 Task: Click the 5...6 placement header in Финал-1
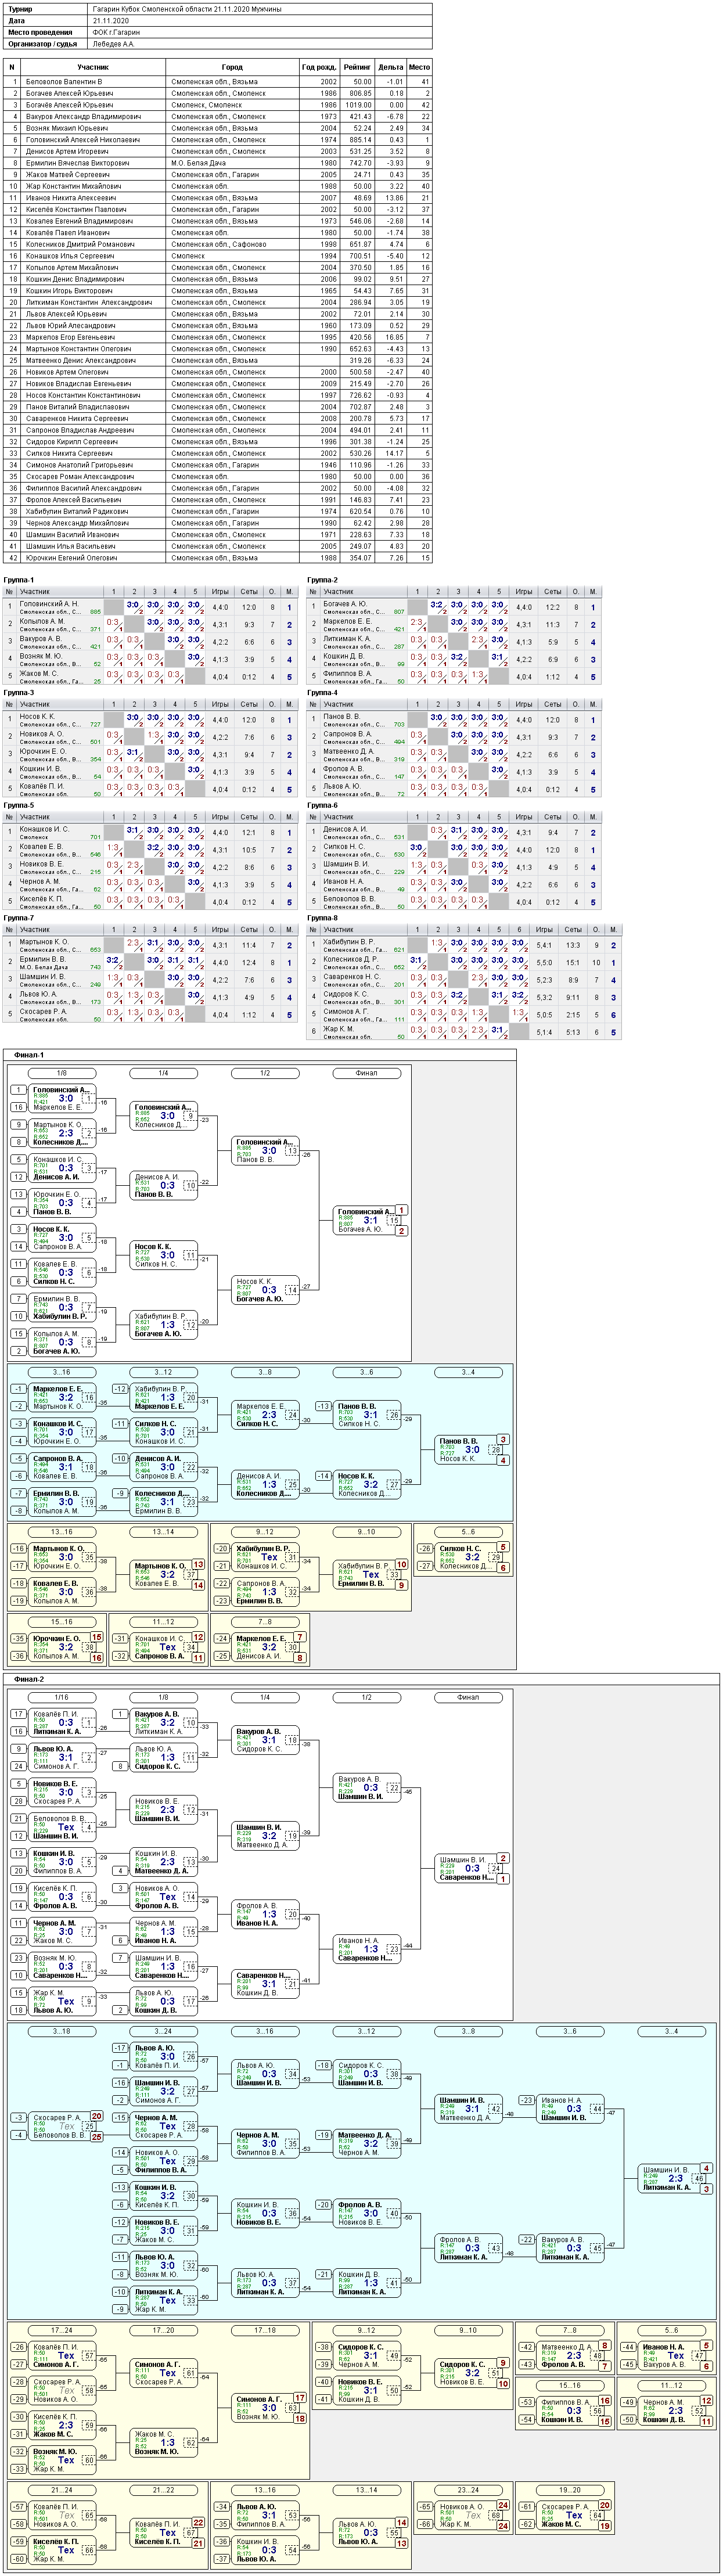click(x=468, y=1532)
